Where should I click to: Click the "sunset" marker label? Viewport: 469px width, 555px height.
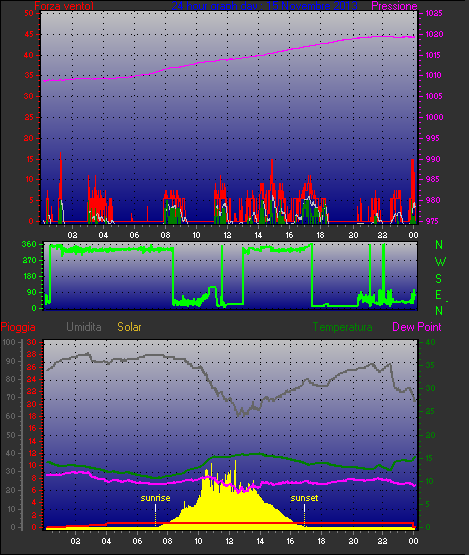(x=304, y=498)
